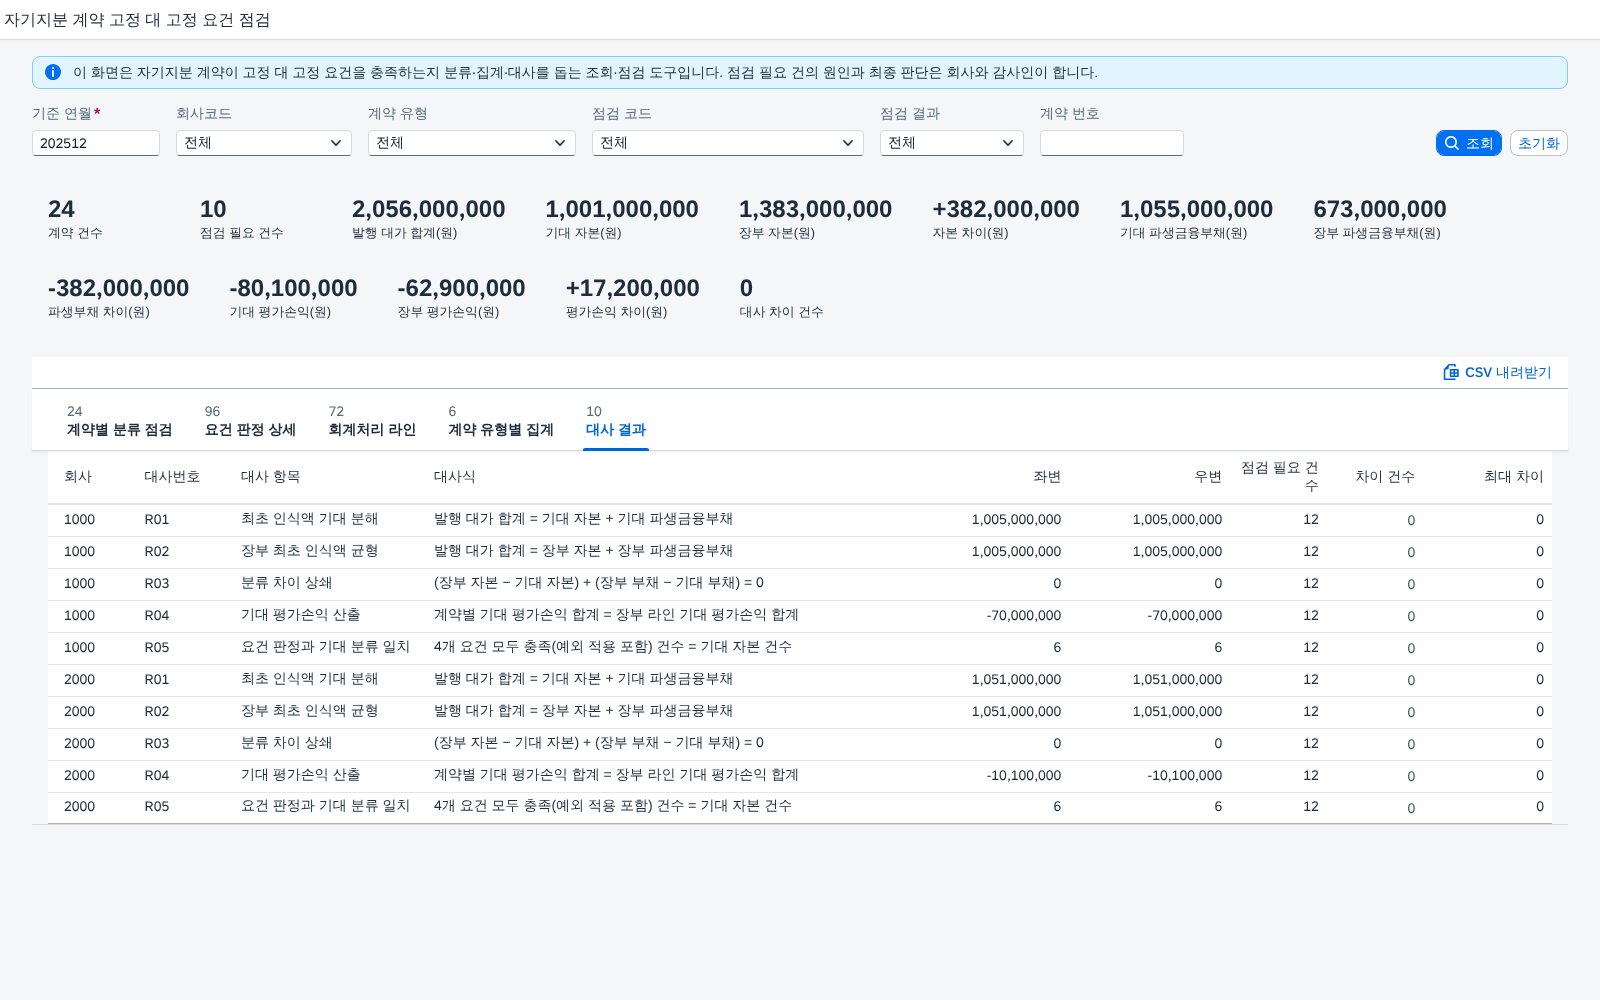Viewport: 1600px width, 1000px height.
Task: Click the 계약 번호 input field
Action: (1112, 143)
